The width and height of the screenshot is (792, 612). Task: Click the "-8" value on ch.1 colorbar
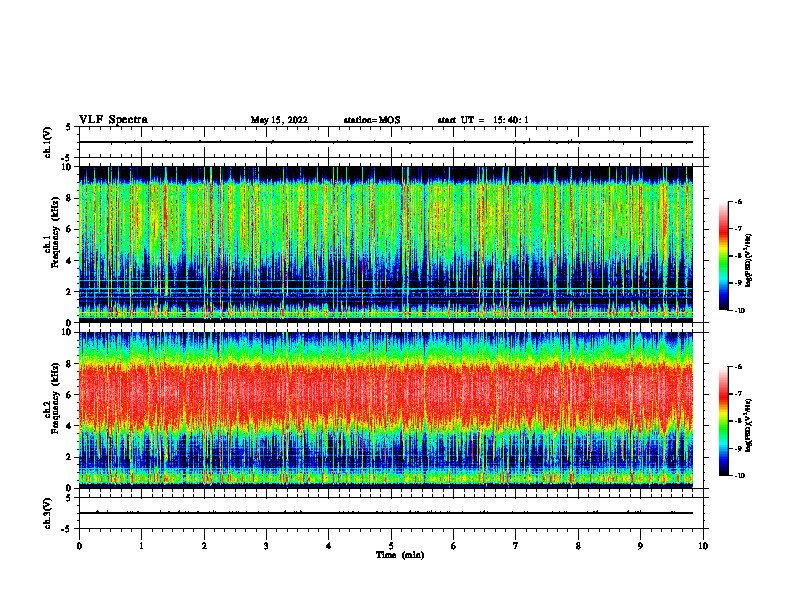pos(738,256)
